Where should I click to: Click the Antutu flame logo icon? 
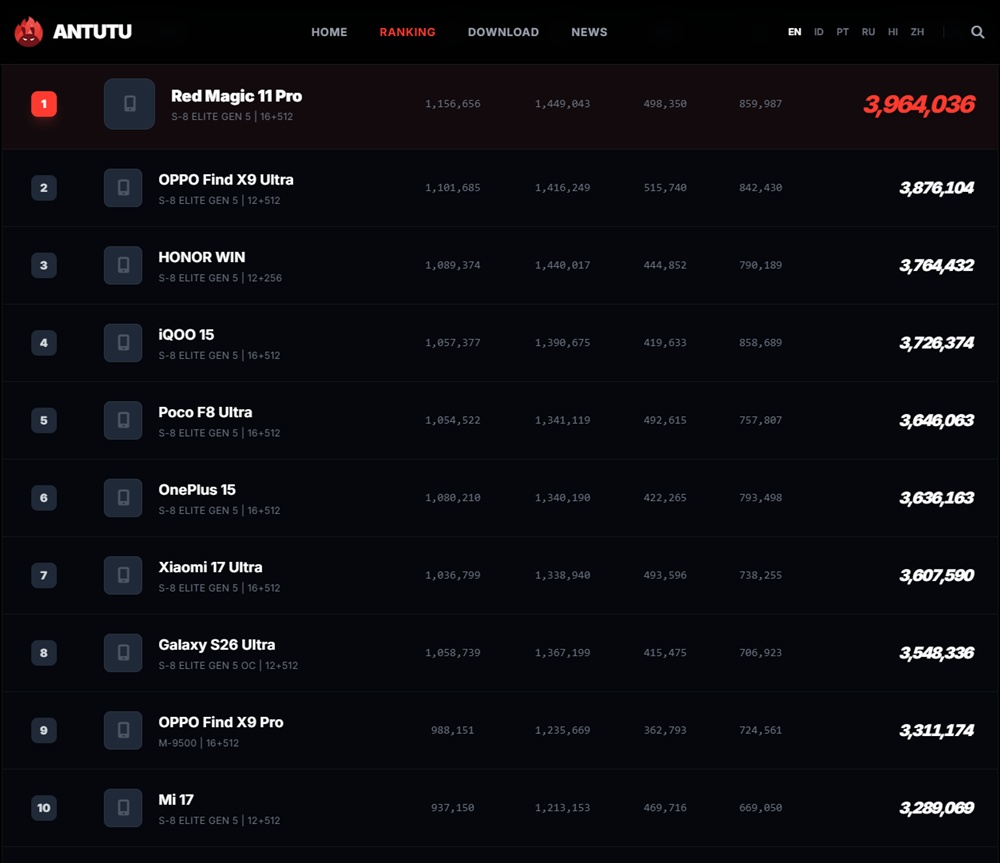point(28,31)
